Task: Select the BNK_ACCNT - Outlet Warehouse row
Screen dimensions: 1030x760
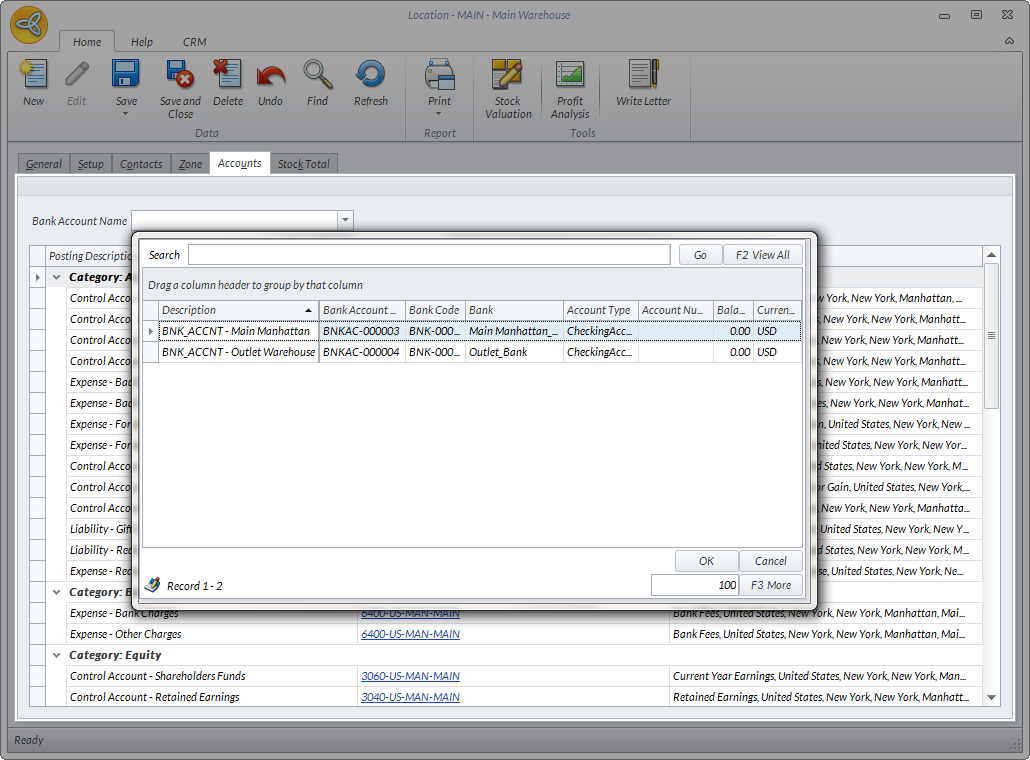Action: pos(238,352)
